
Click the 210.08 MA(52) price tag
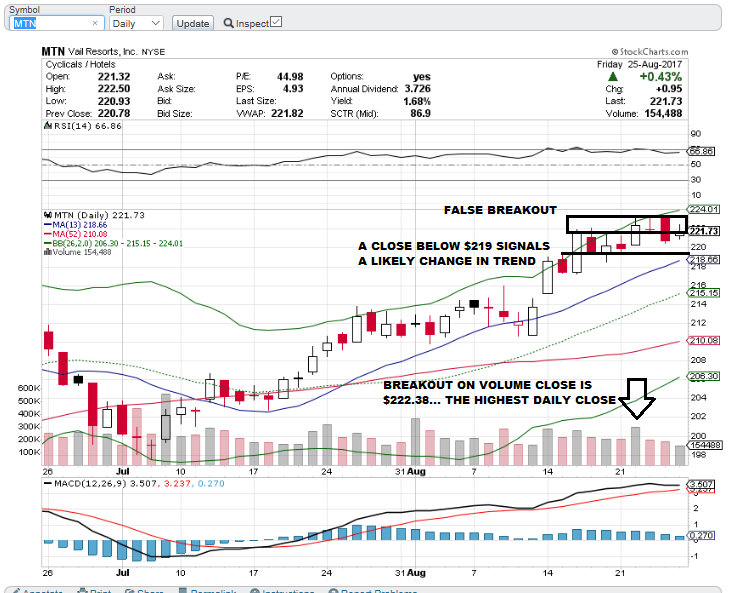pos(703,340)
